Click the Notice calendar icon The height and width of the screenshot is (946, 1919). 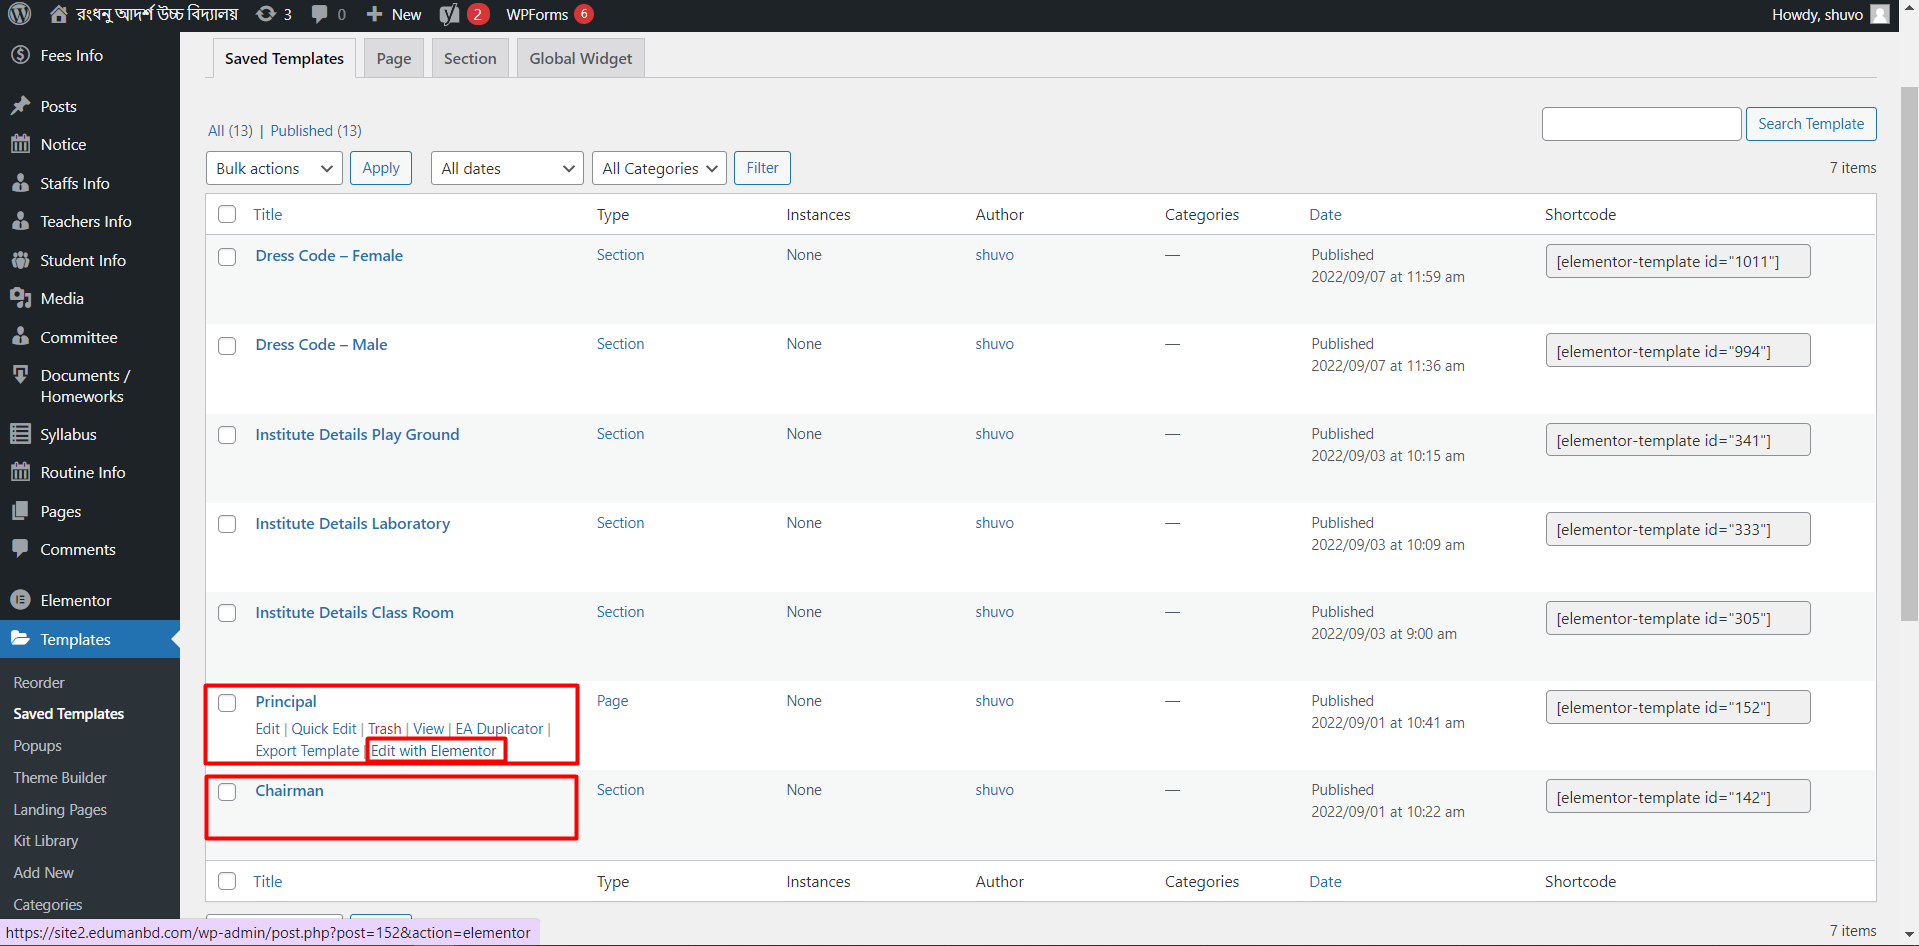tap(20, 144)
